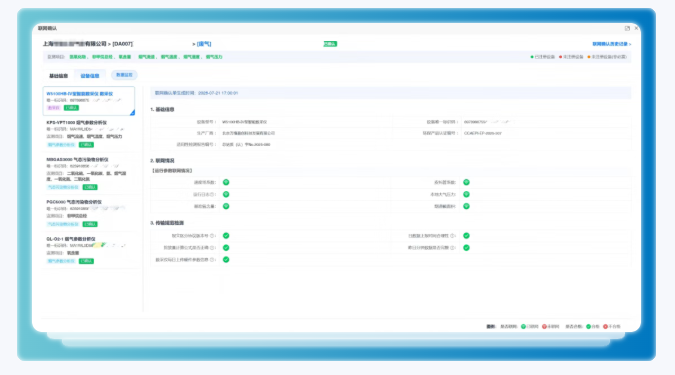
Task: Click the help icon beside 昨日分钟数据是否完整
Action: 452,248
